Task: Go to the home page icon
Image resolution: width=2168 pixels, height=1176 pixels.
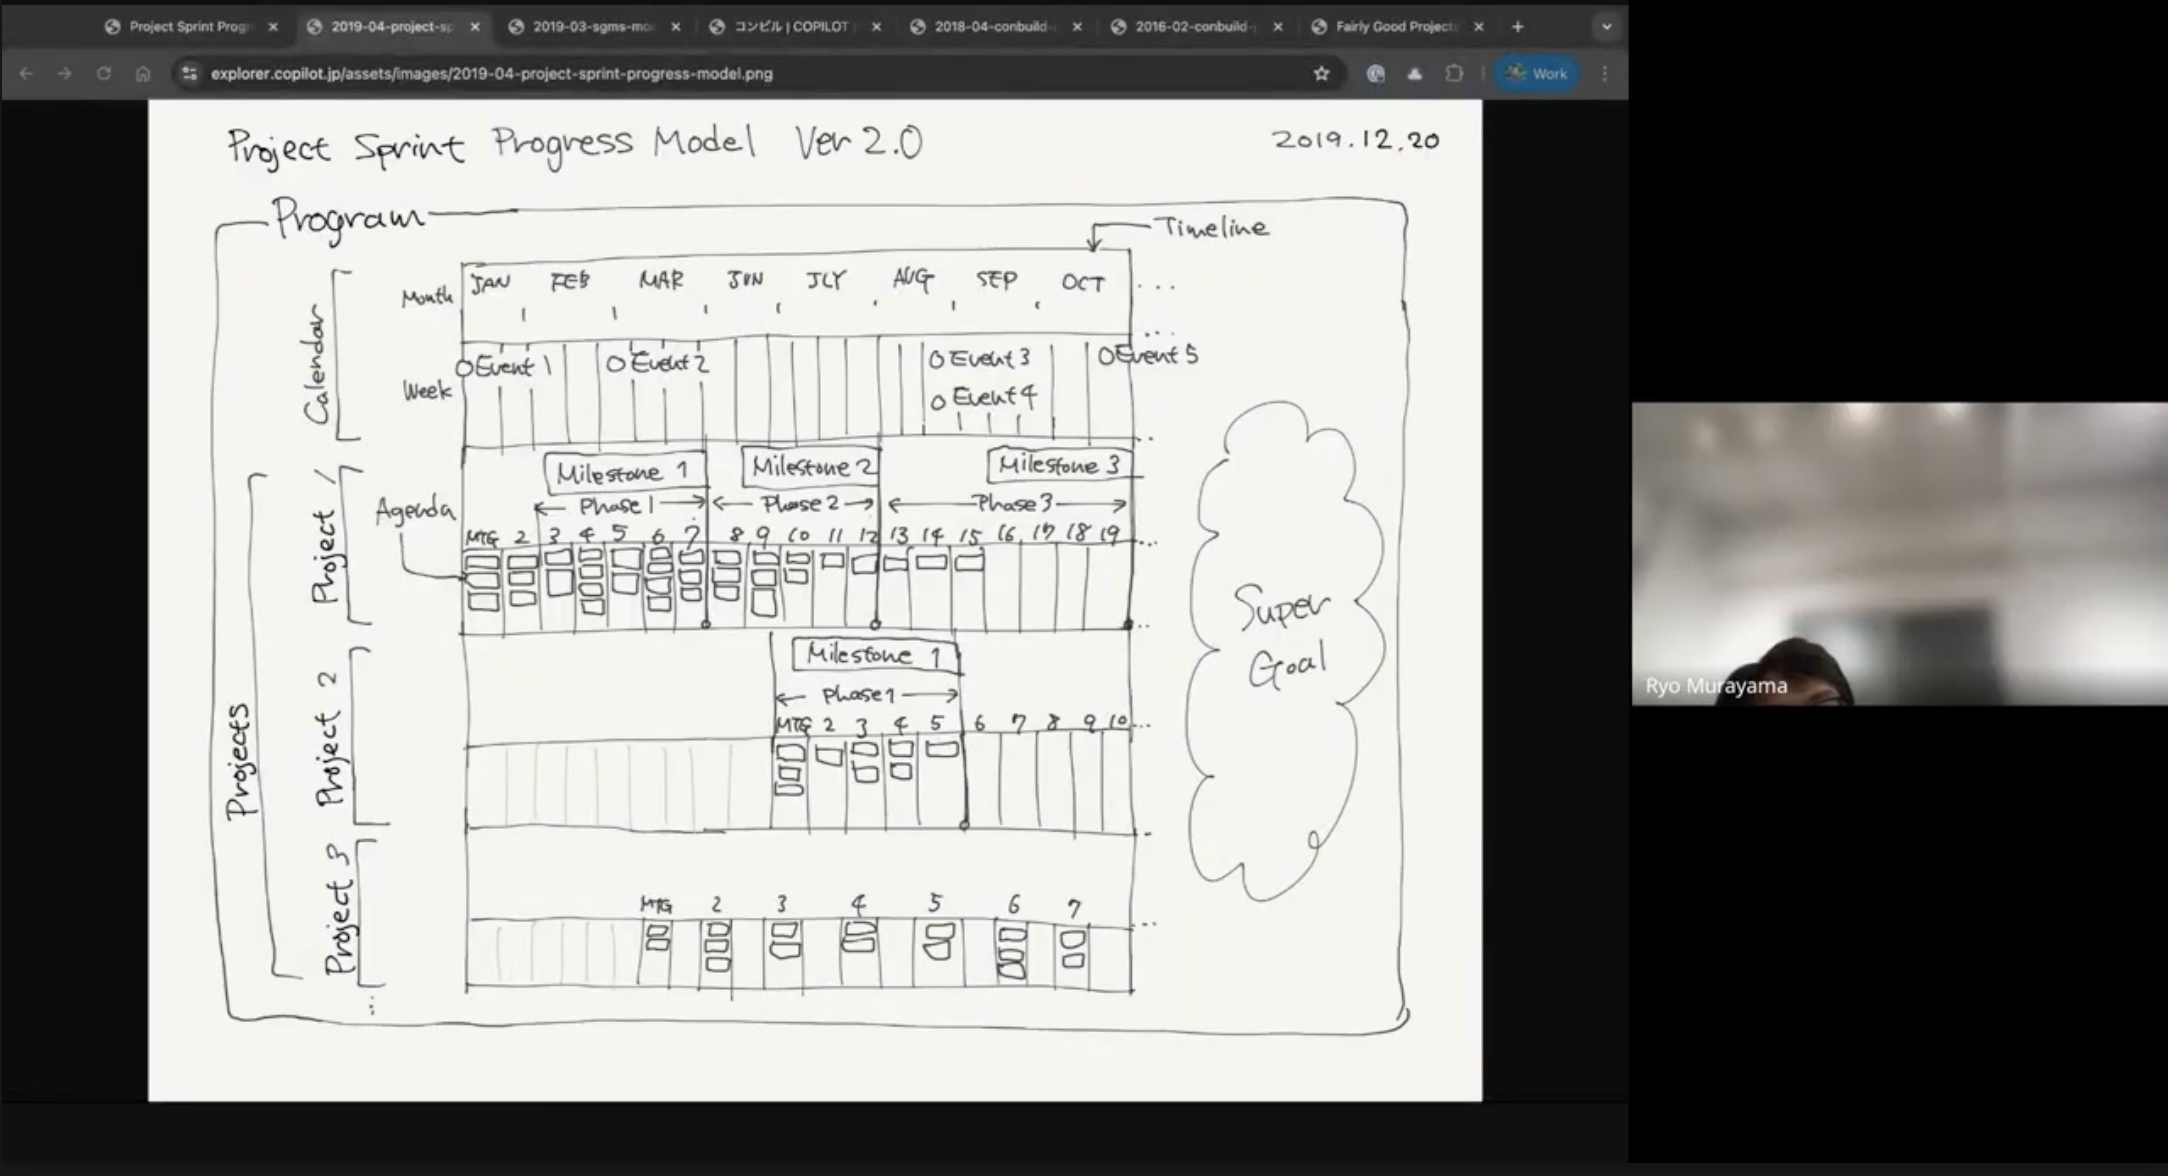Action: 143,73
